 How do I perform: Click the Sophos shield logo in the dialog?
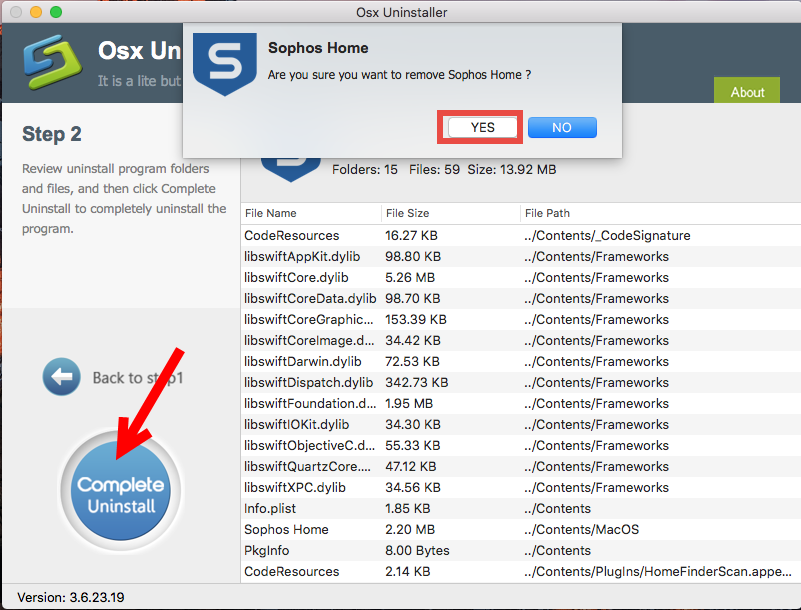(225, 62)
